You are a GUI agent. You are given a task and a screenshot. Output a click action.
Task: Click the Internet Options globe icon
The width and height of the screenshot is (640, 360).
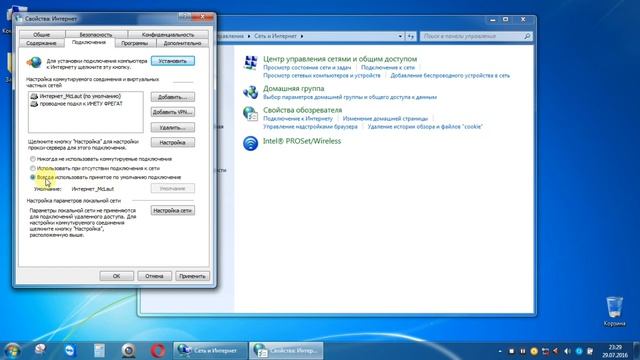click(250, 113)
